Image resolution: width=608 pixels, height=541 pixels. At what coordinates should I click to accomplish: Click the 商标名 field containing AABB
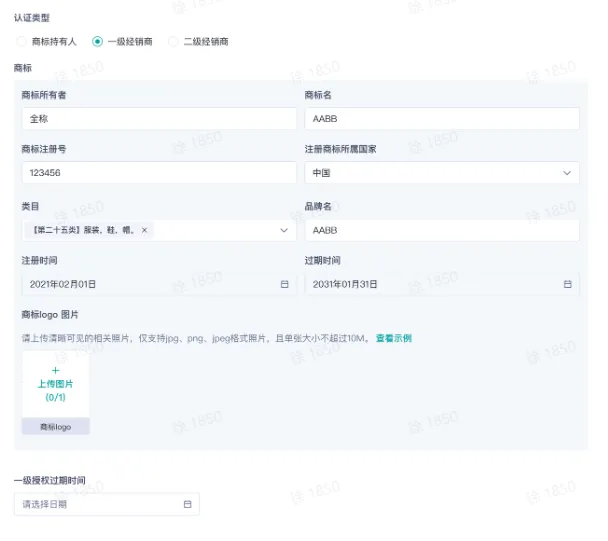tap(442, 119)
